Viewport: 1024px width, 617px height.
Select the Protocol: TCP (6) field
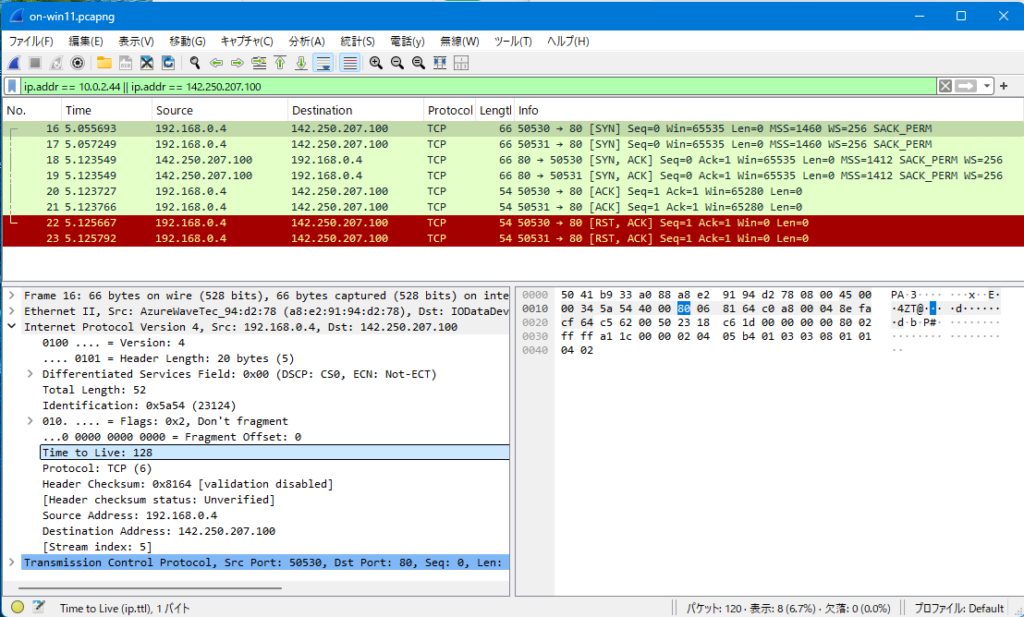pyautogui.click(x=97, y=468)
